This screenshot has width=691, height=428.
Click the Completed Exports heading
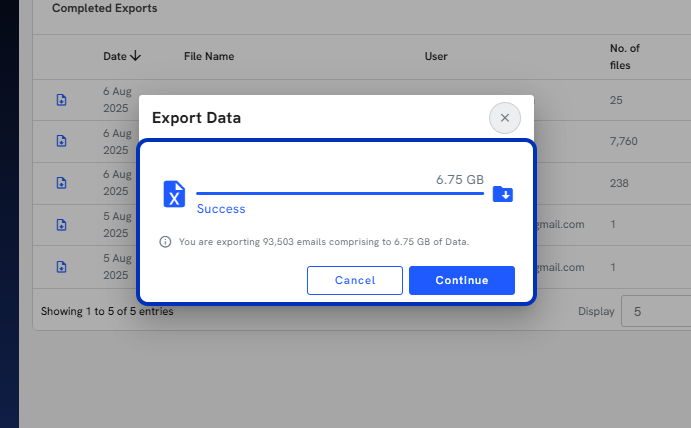104,8
